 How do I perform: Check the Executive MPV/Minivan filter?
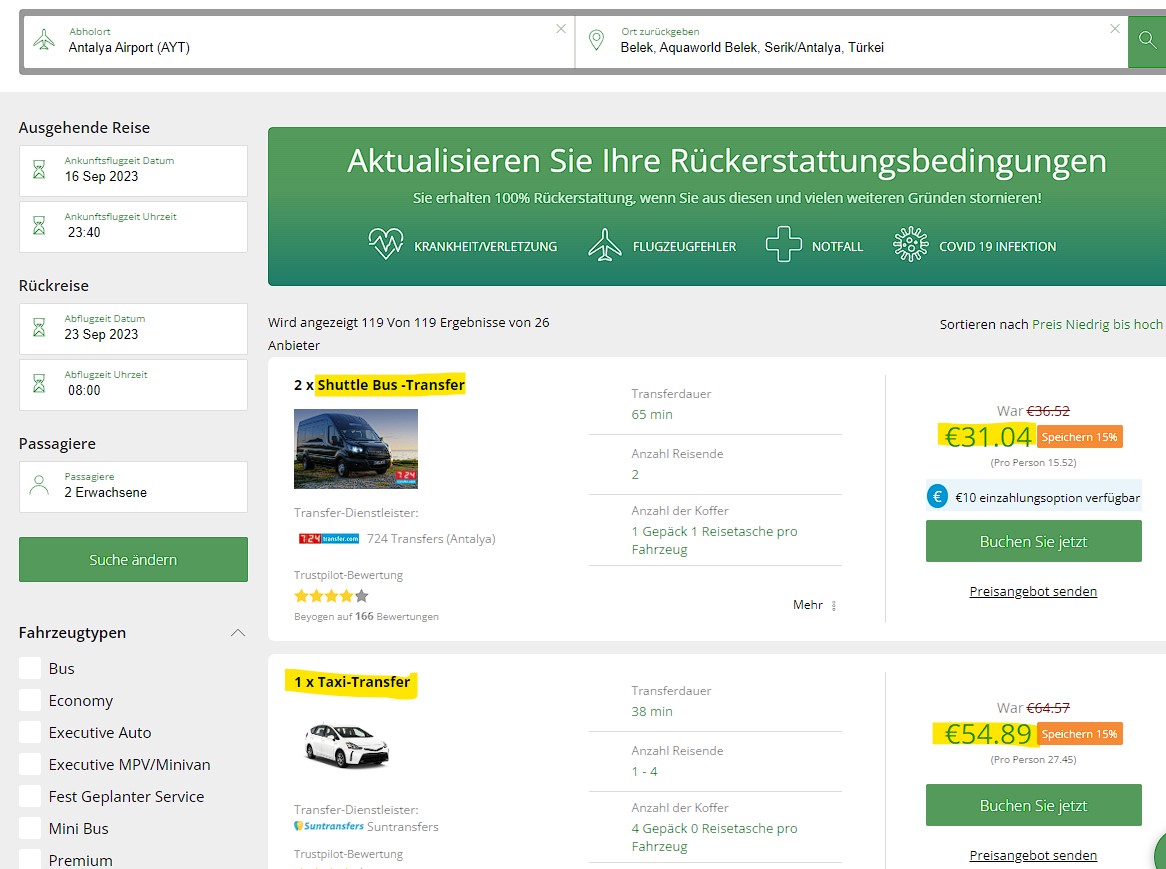30,765
